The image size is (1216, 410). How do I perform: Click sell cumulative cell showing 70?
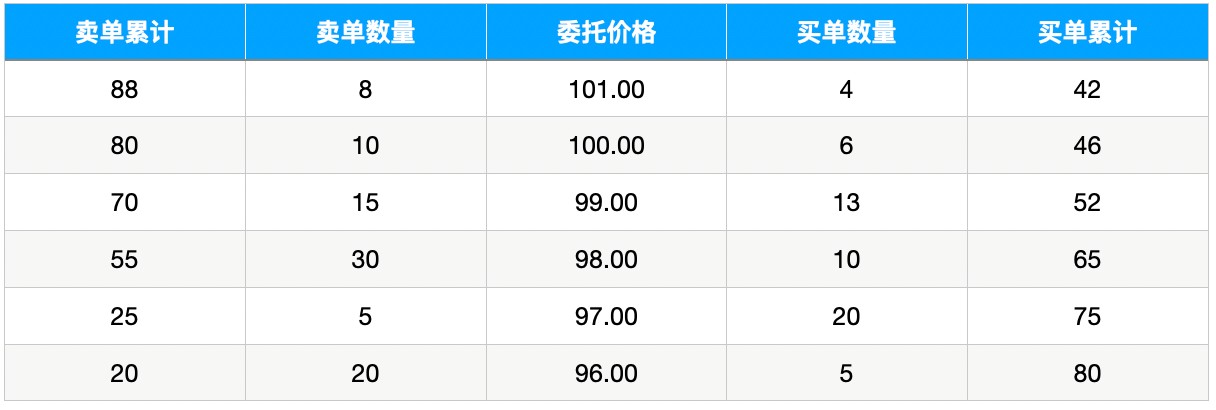[x=125, y=203]
